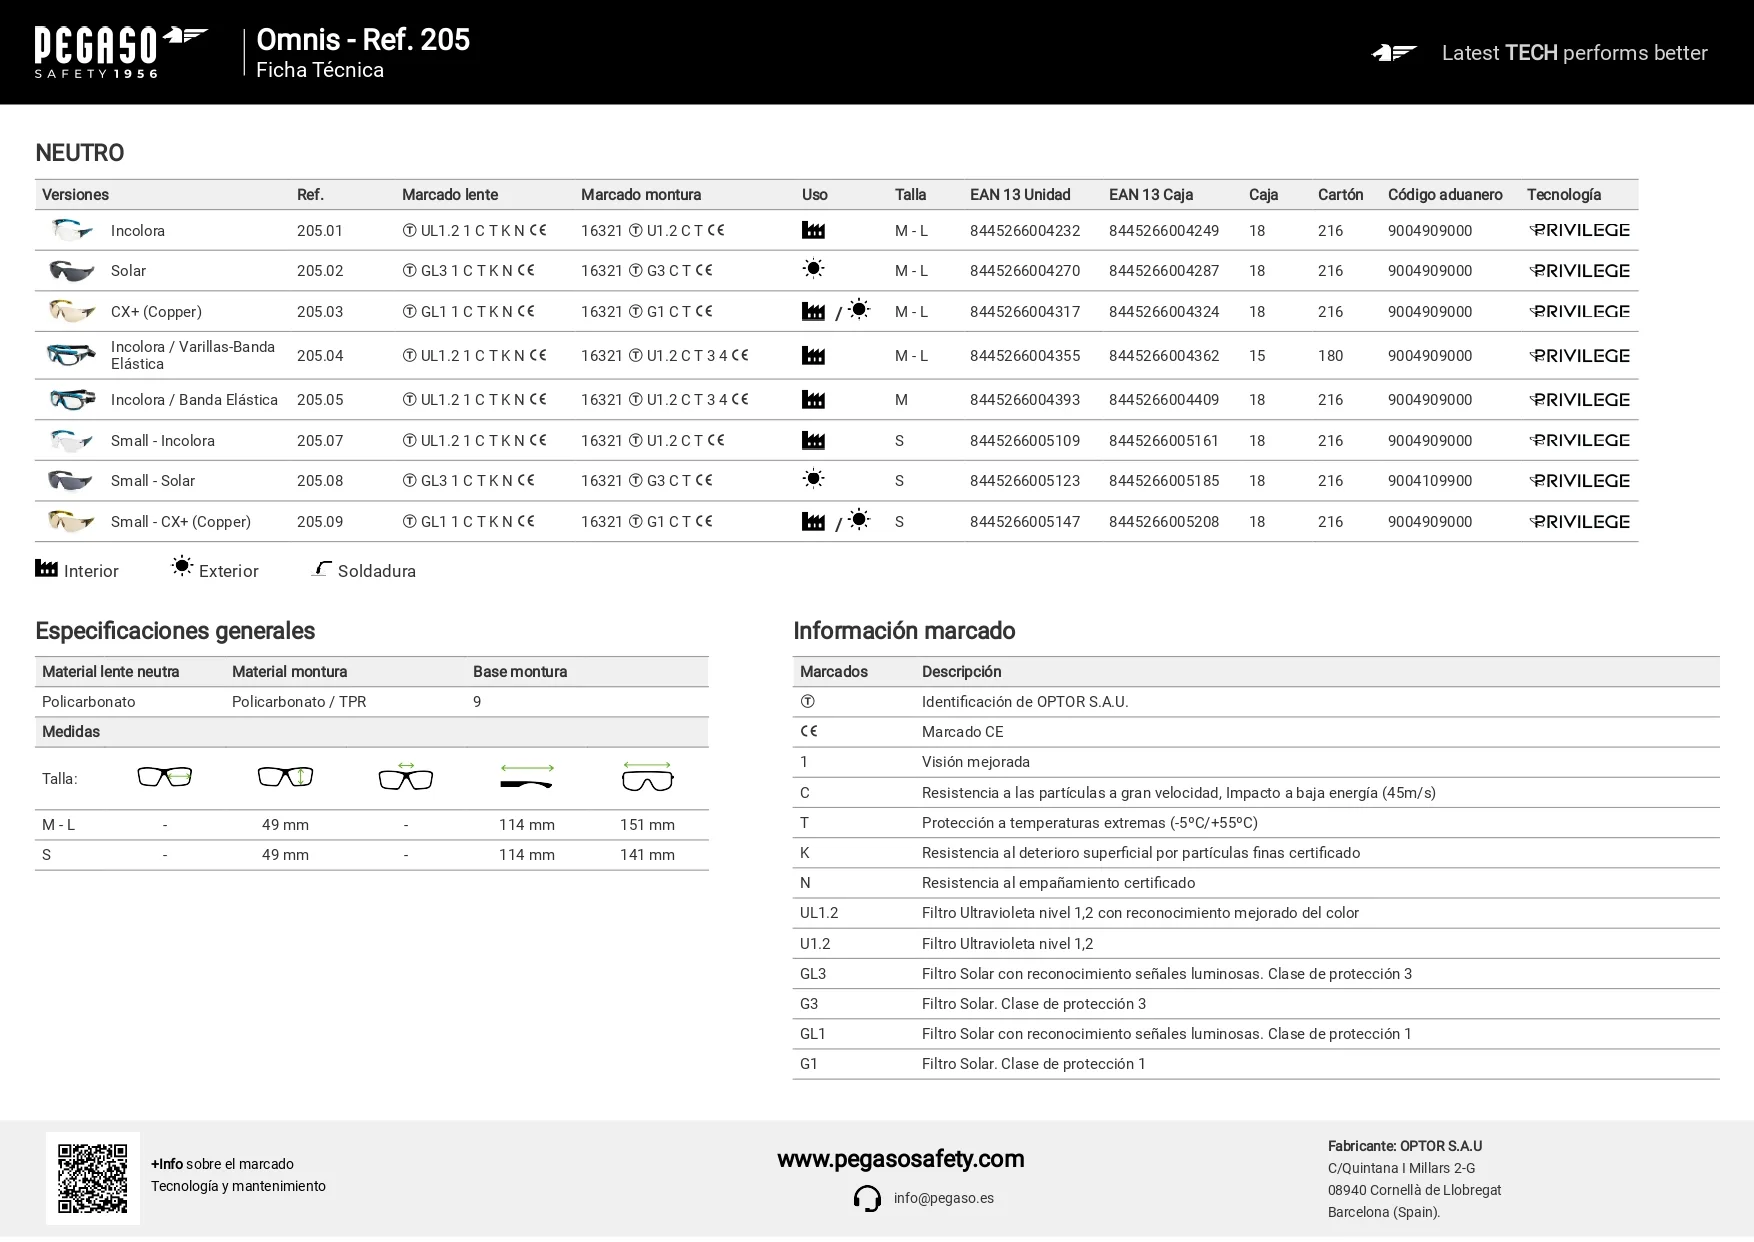Click the Privilege logo in row 205.09
The height and width of the screenshot is (1242, 1754).
[1579, 521]
